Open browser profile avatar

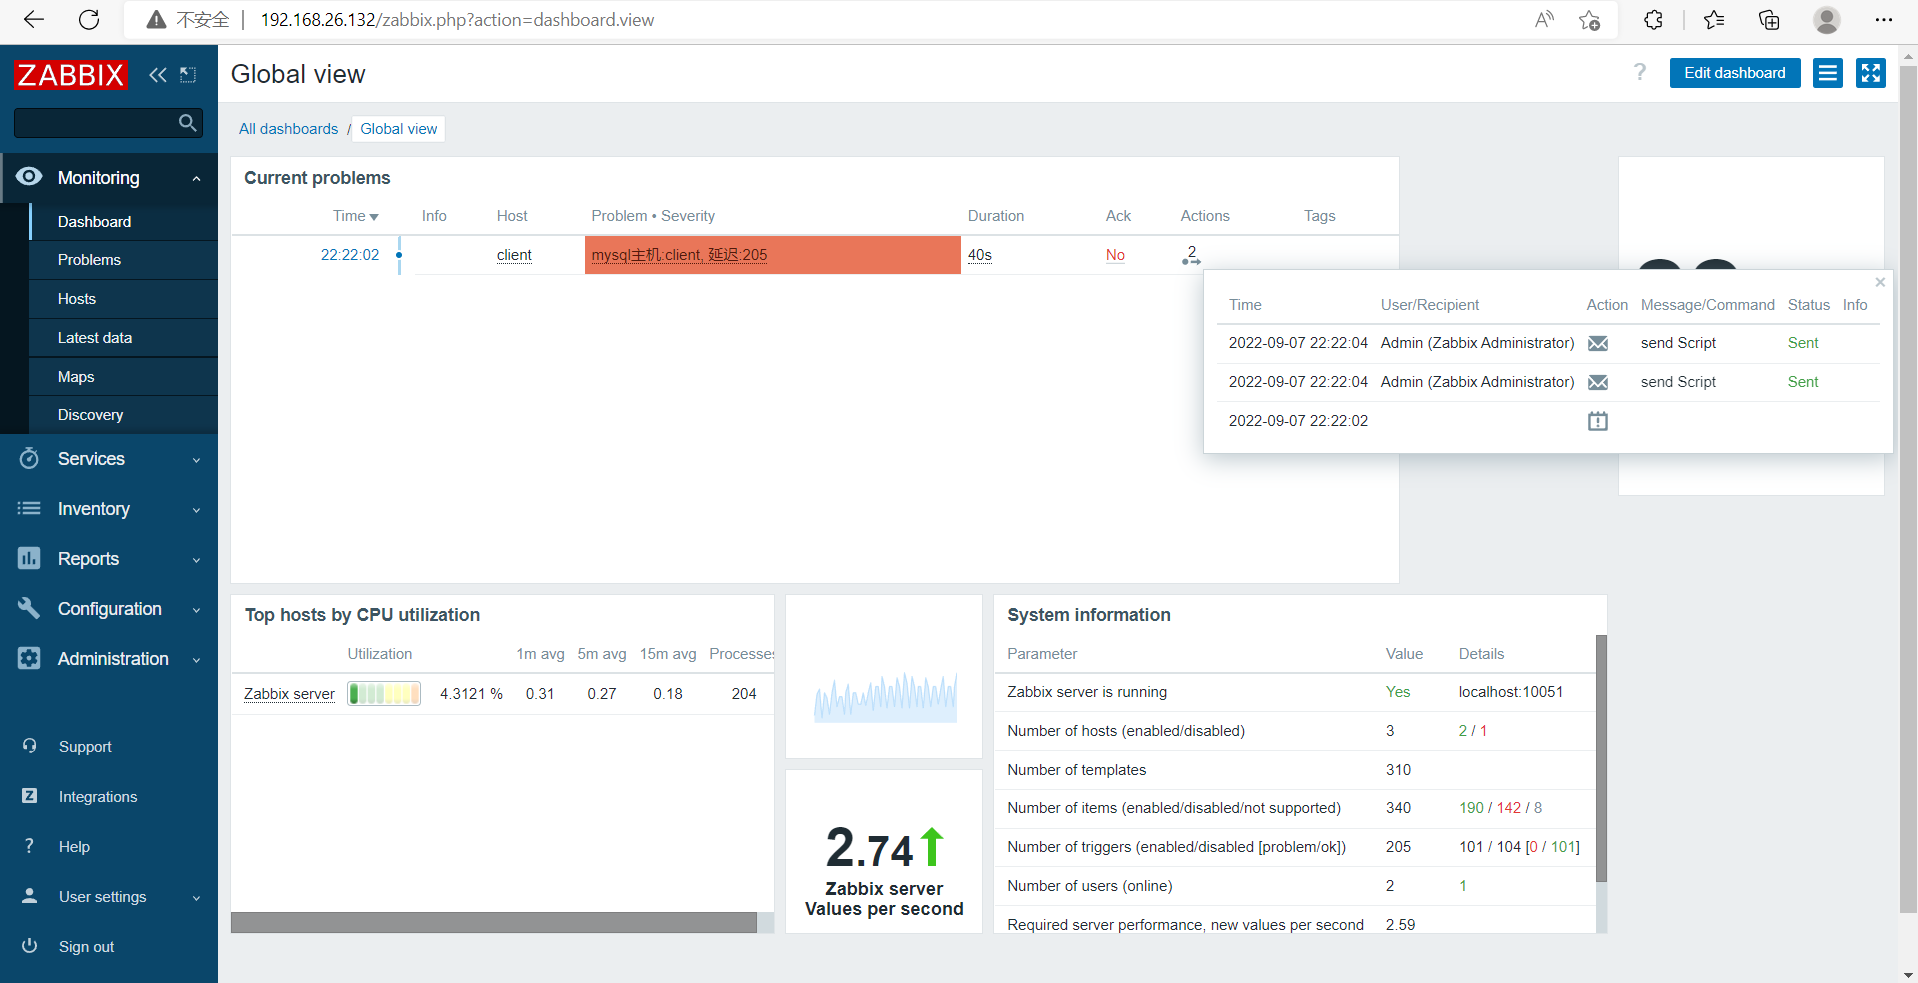(1827, 20)
